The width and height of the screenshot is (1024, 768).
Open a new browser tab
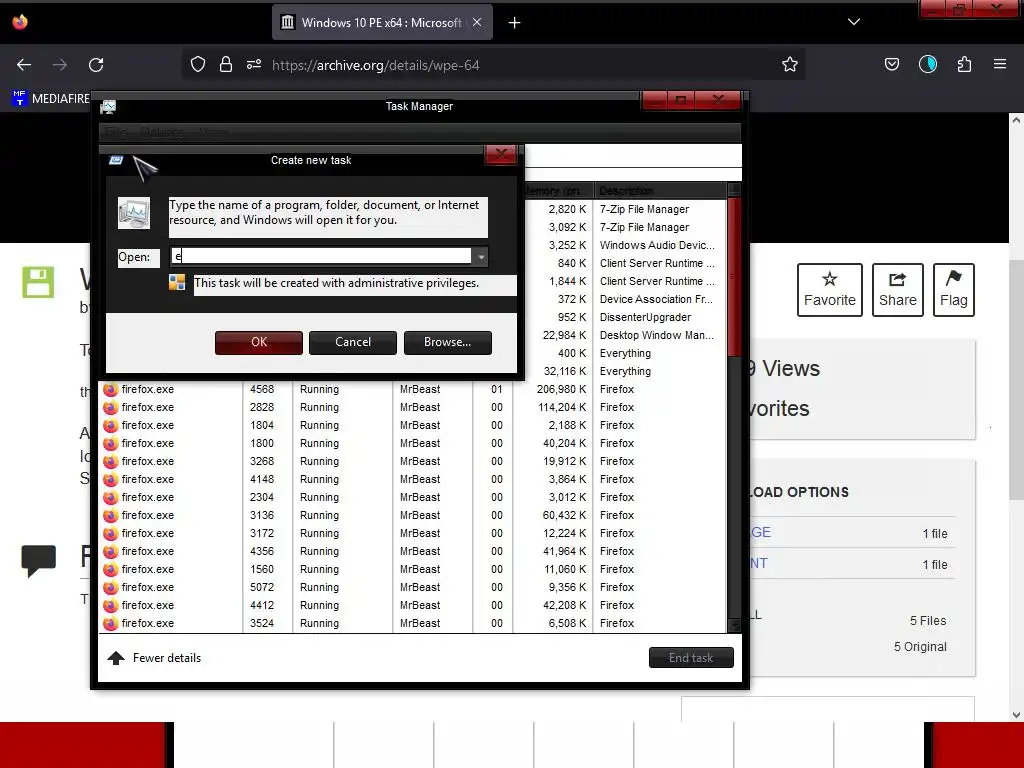515,23
